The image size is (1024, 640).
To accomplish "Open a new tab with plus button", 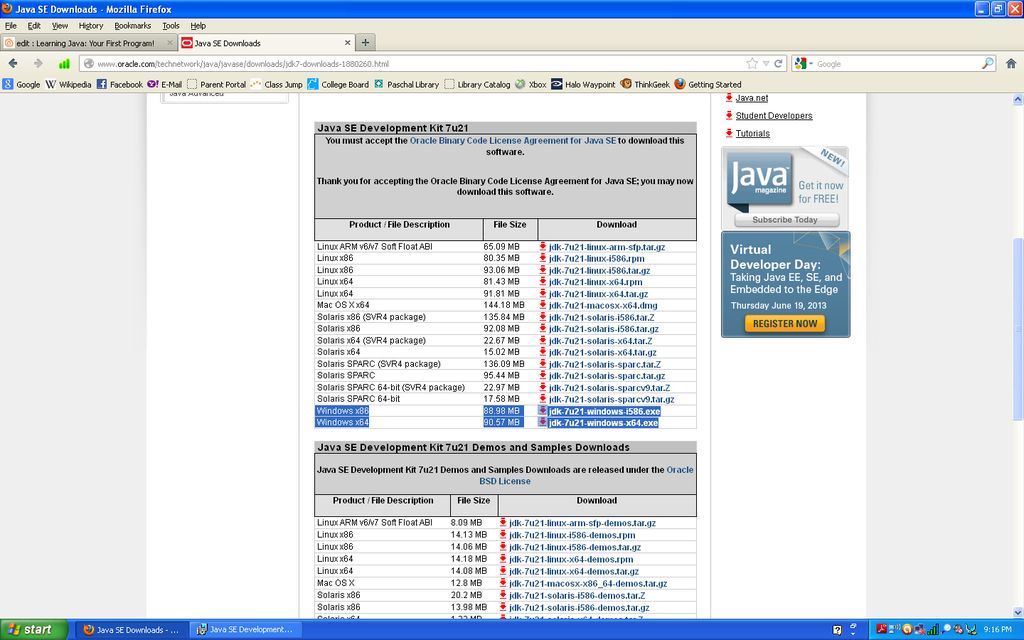I will coord(366,42).
